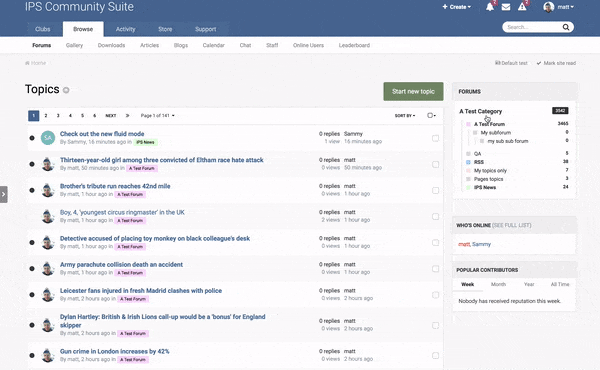Open the left sidebar arrow handle
Screen dimensions: 600x370
tap(3, 194)
